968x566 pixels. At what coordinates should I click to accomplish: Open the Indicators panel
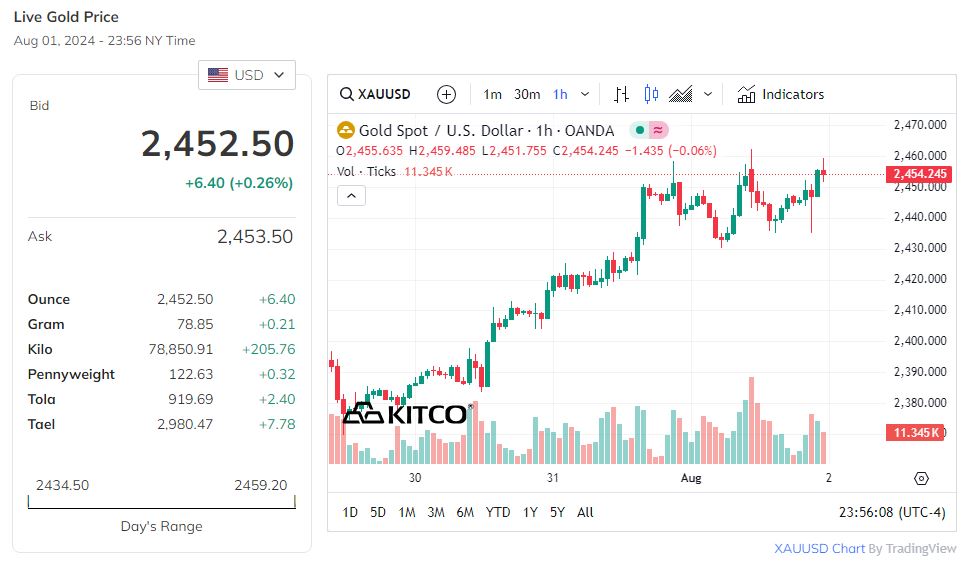point(781,95)
